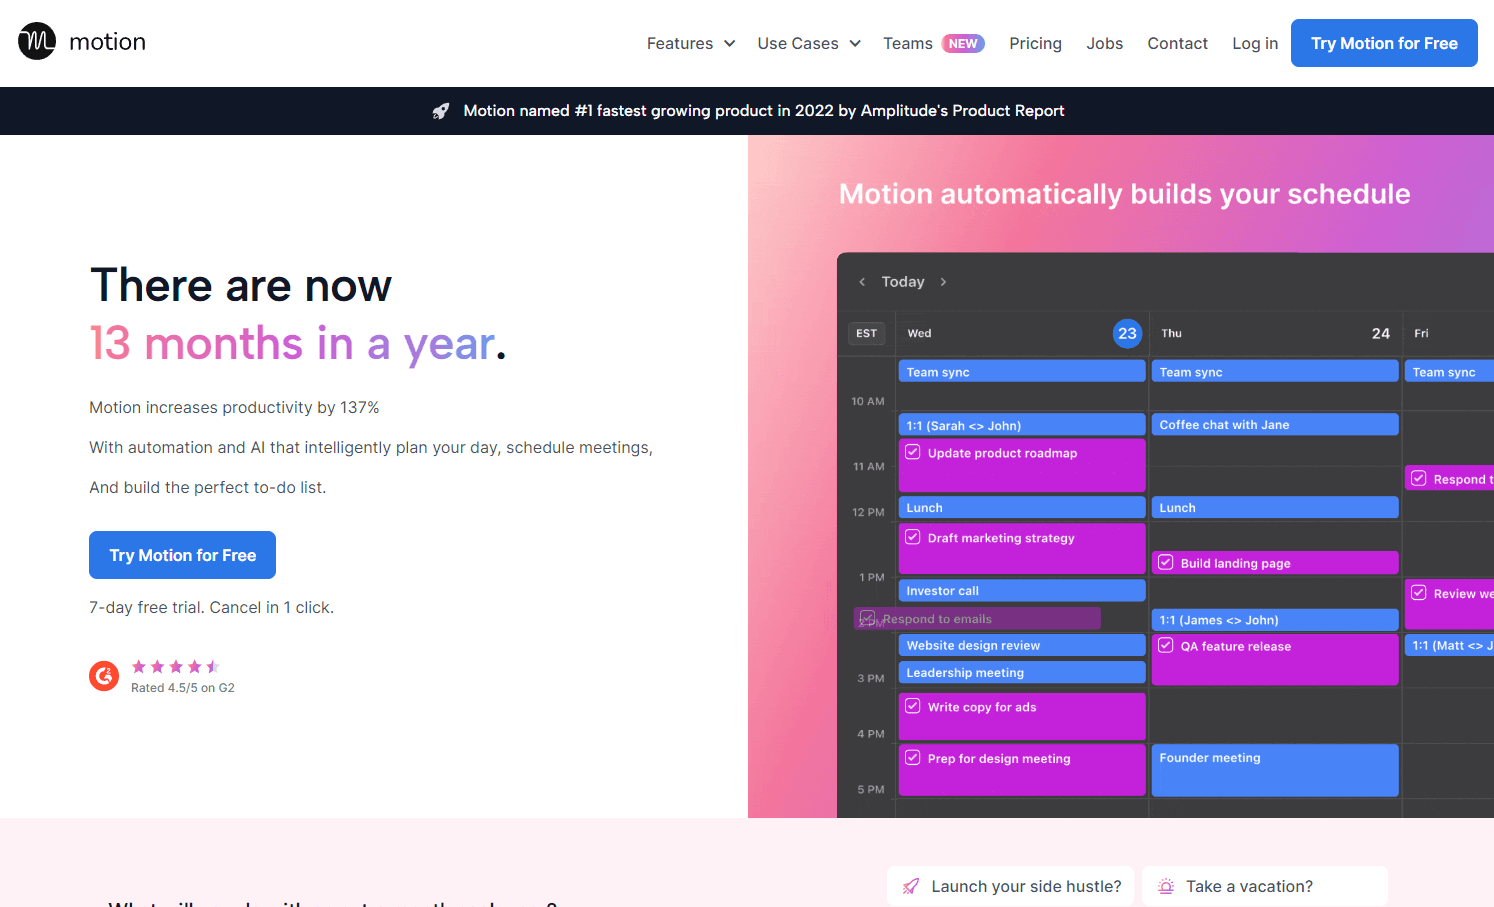This screenshot has height=907, width=1494.
Task: Open the Pricing page
Action: [1035, 43]
